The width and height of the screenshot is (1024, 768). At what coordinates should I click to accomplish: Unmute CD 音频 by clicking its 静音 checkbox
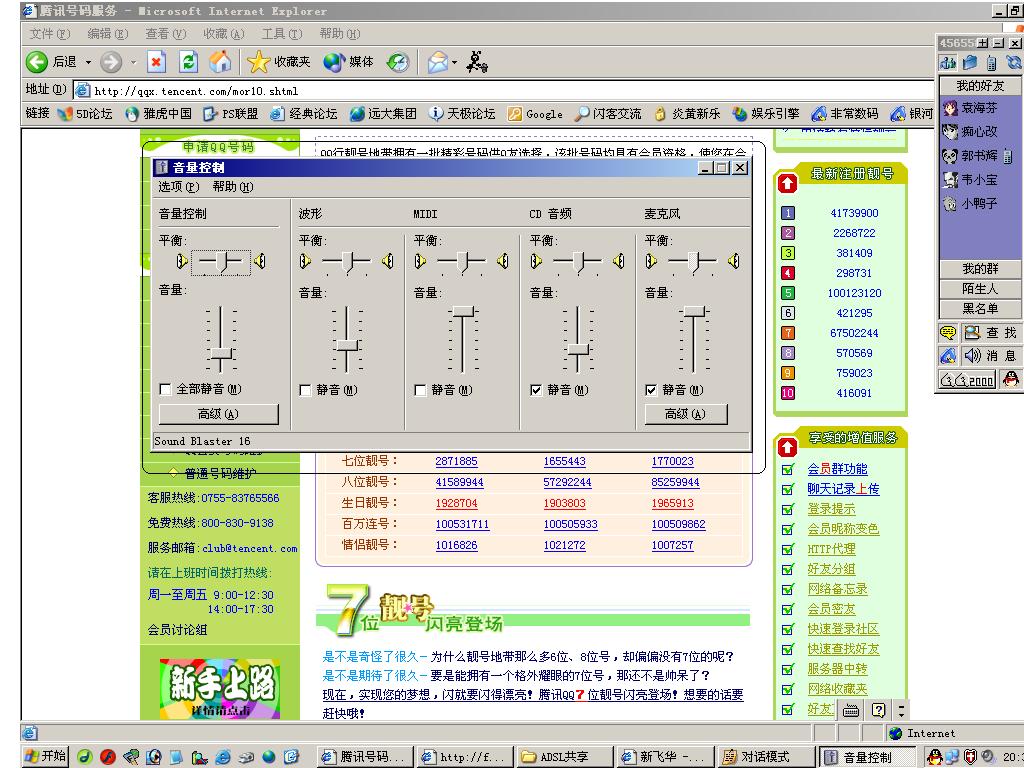537,390
